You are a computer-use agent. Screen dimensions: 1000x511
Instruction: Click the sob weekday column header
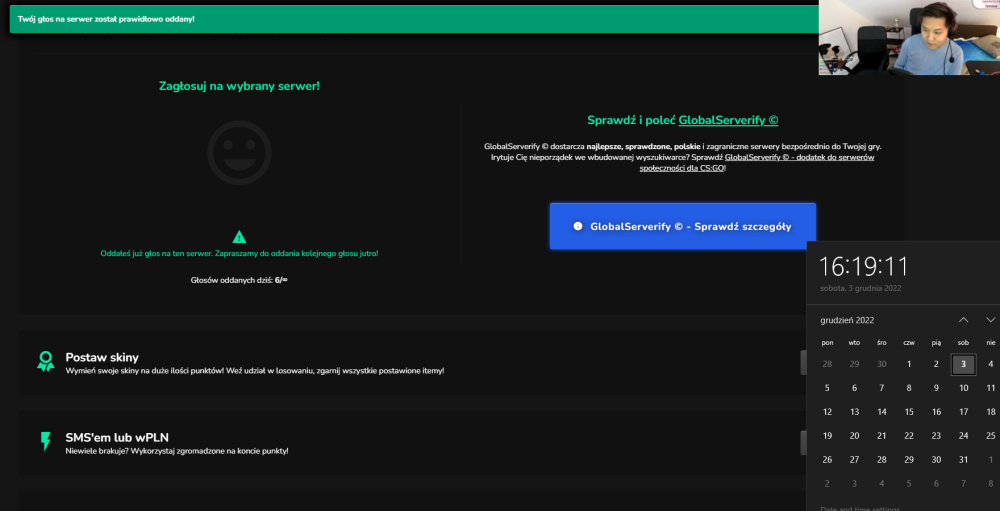point(964,343)
